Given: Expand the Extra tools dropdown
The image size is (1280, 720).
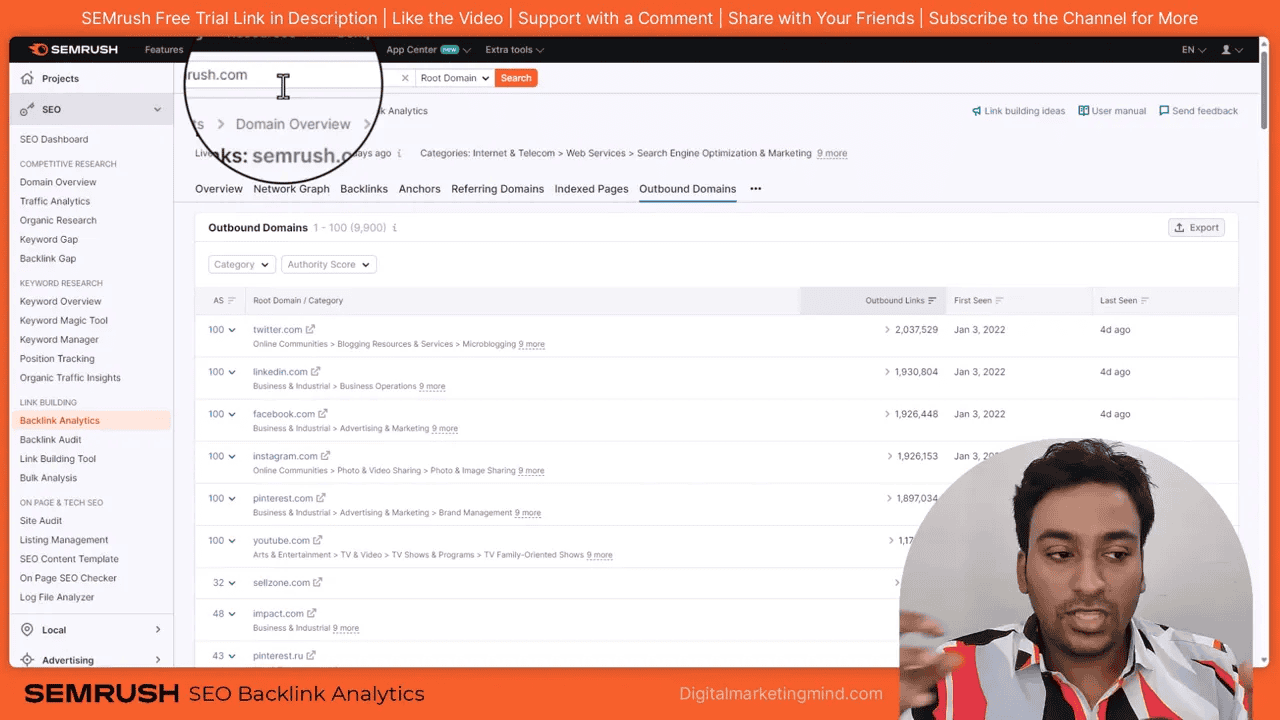Looking at the screenshot, I should pyautogui.click(x=513, y=49).
